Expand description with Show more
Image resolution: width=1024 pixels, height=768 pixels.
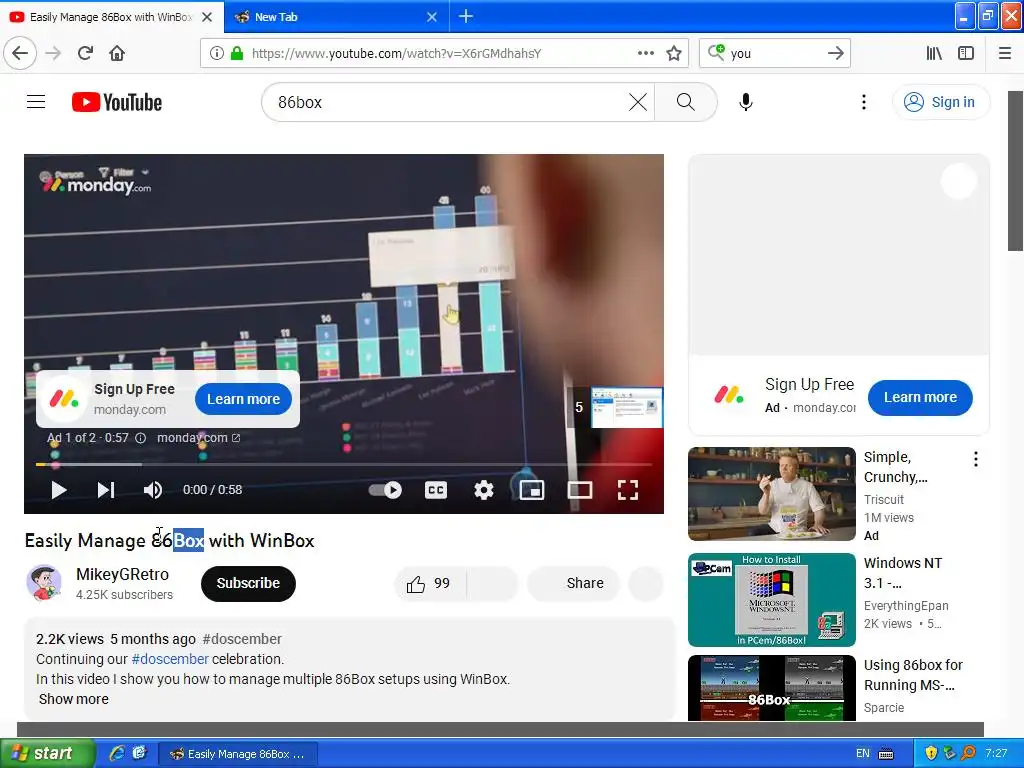pos(74,699)
